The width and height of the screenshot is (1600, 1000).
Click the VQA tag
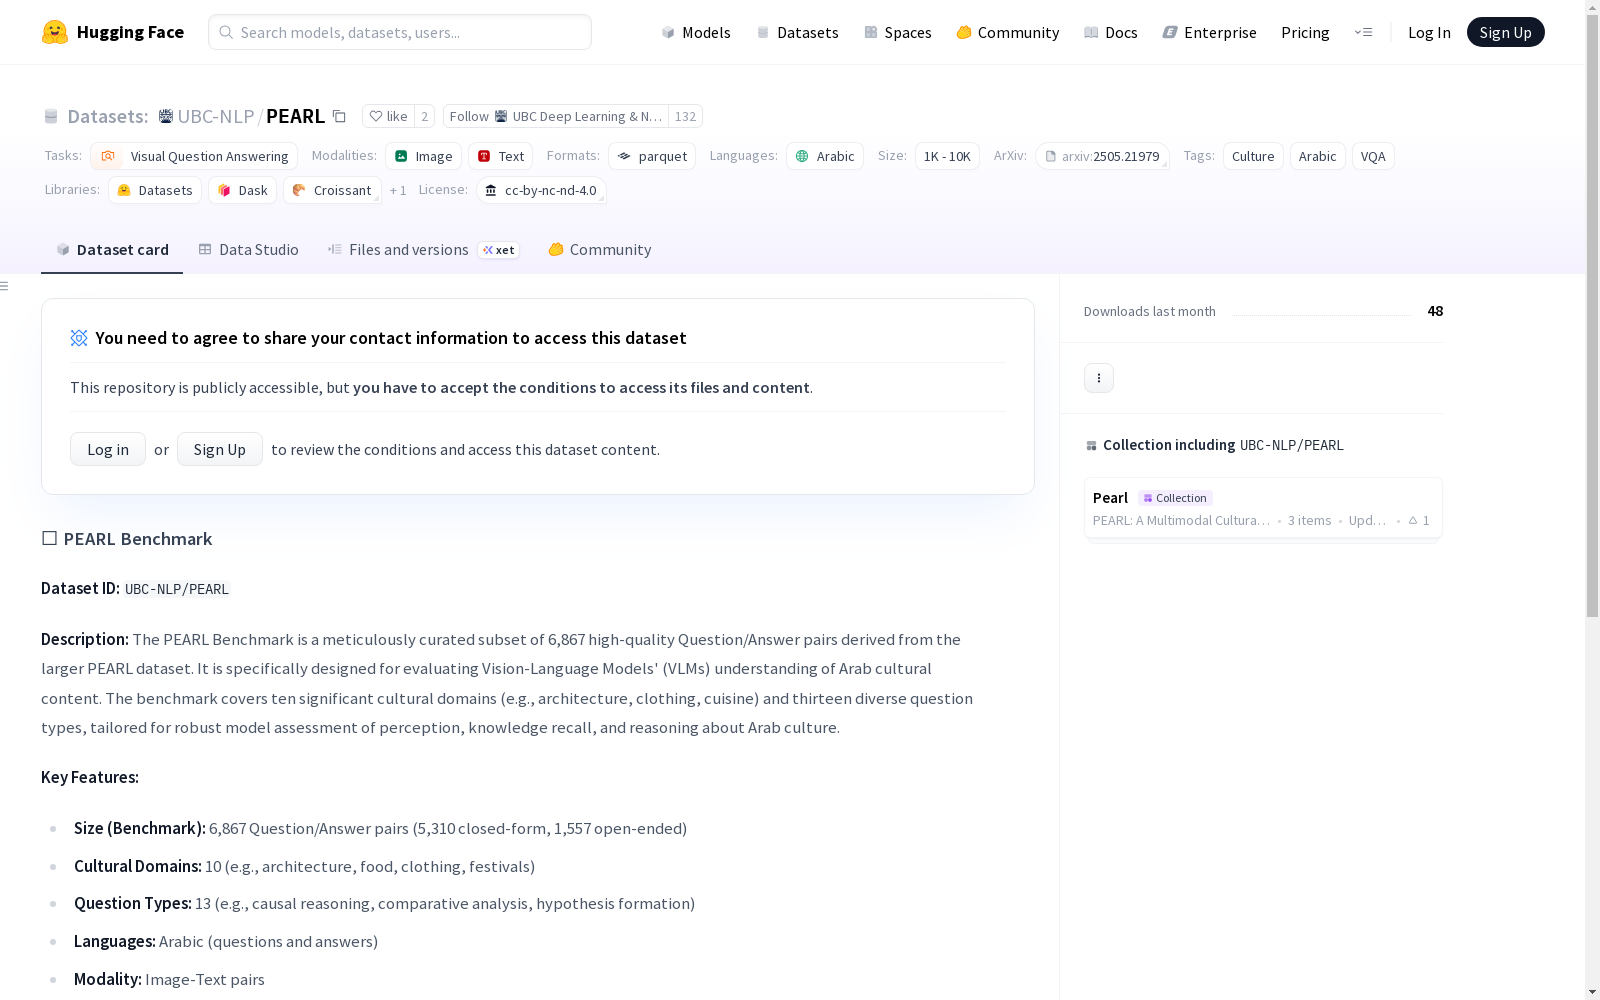[1373, 156]
